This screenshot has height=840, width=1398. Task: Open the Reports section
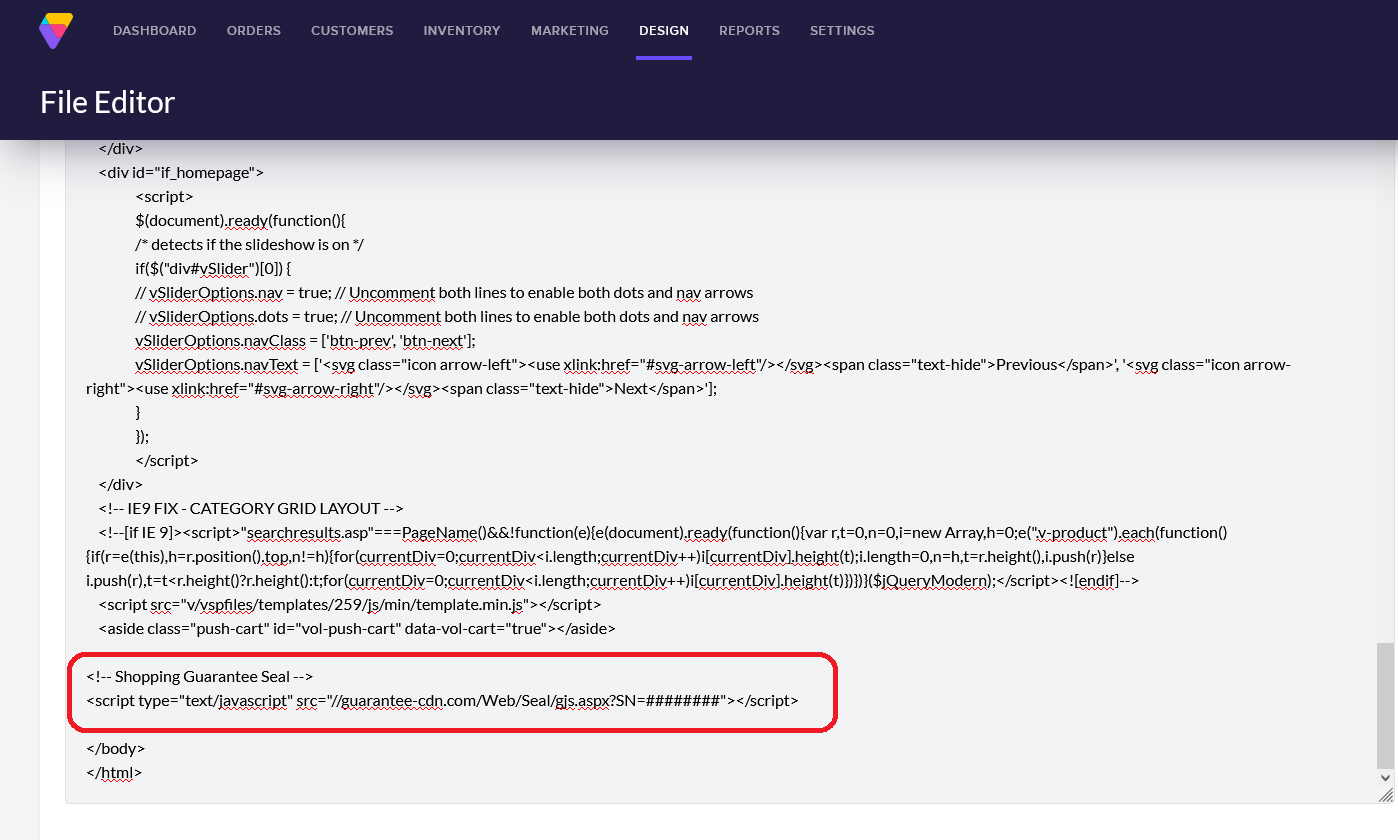749,31
